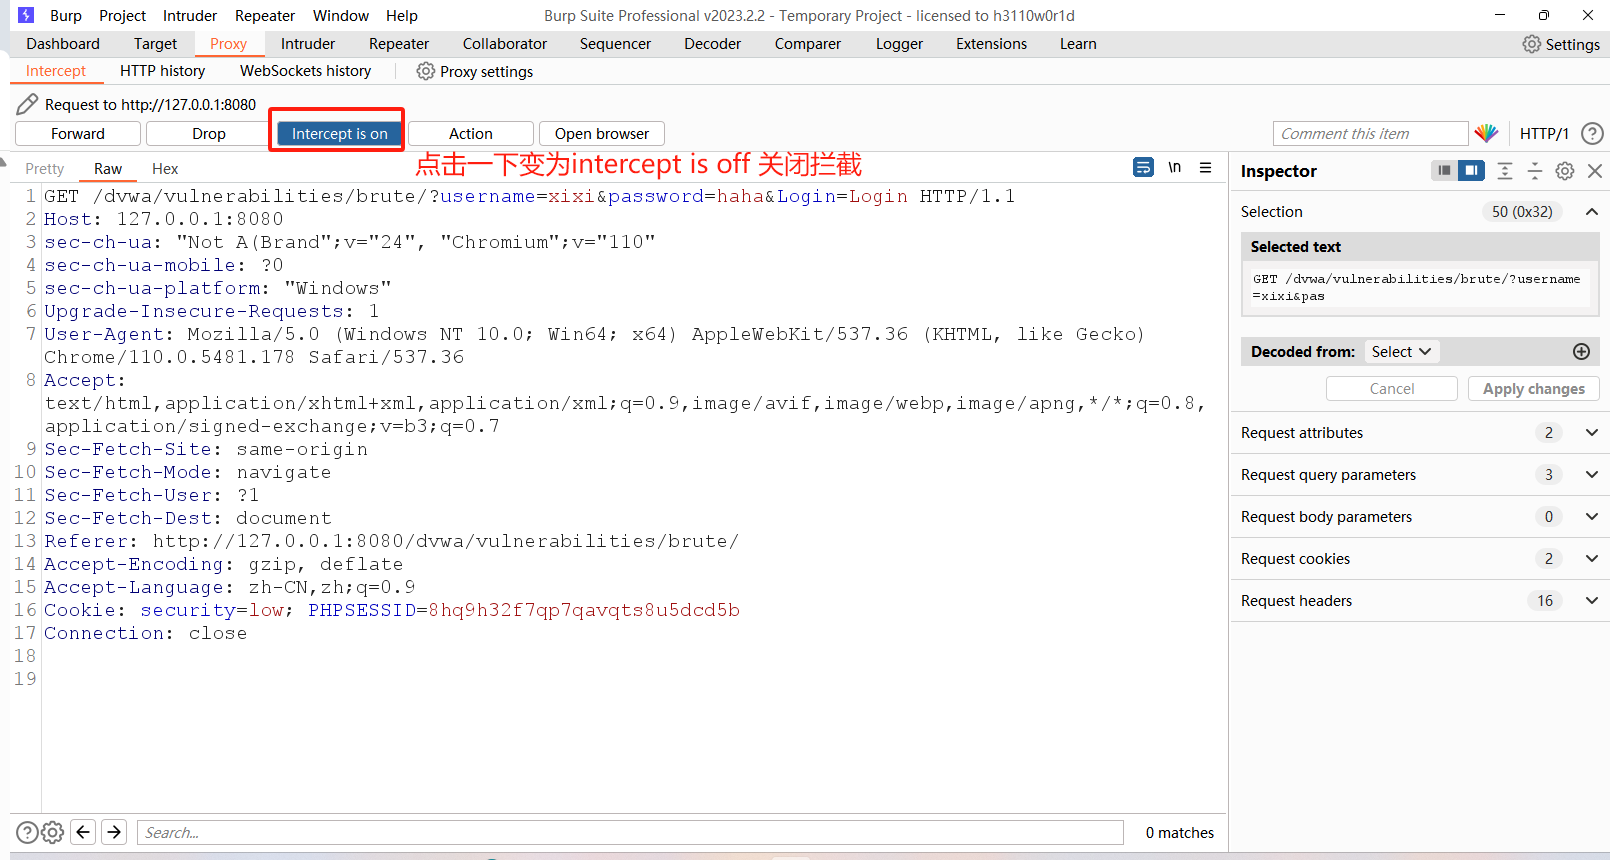Click the Comment this item field
The image size is (1610, 860).
[1370, 133]
